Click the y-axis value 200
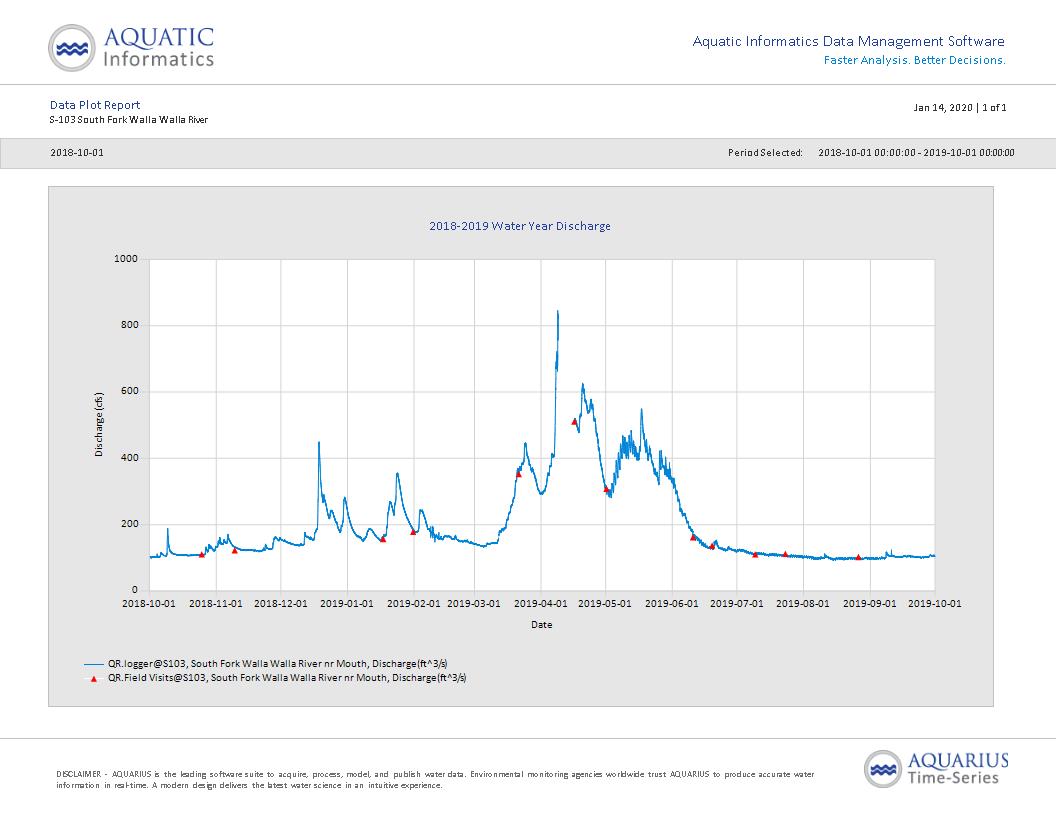Screen dimensions: 1056x816 click(129, 524)
